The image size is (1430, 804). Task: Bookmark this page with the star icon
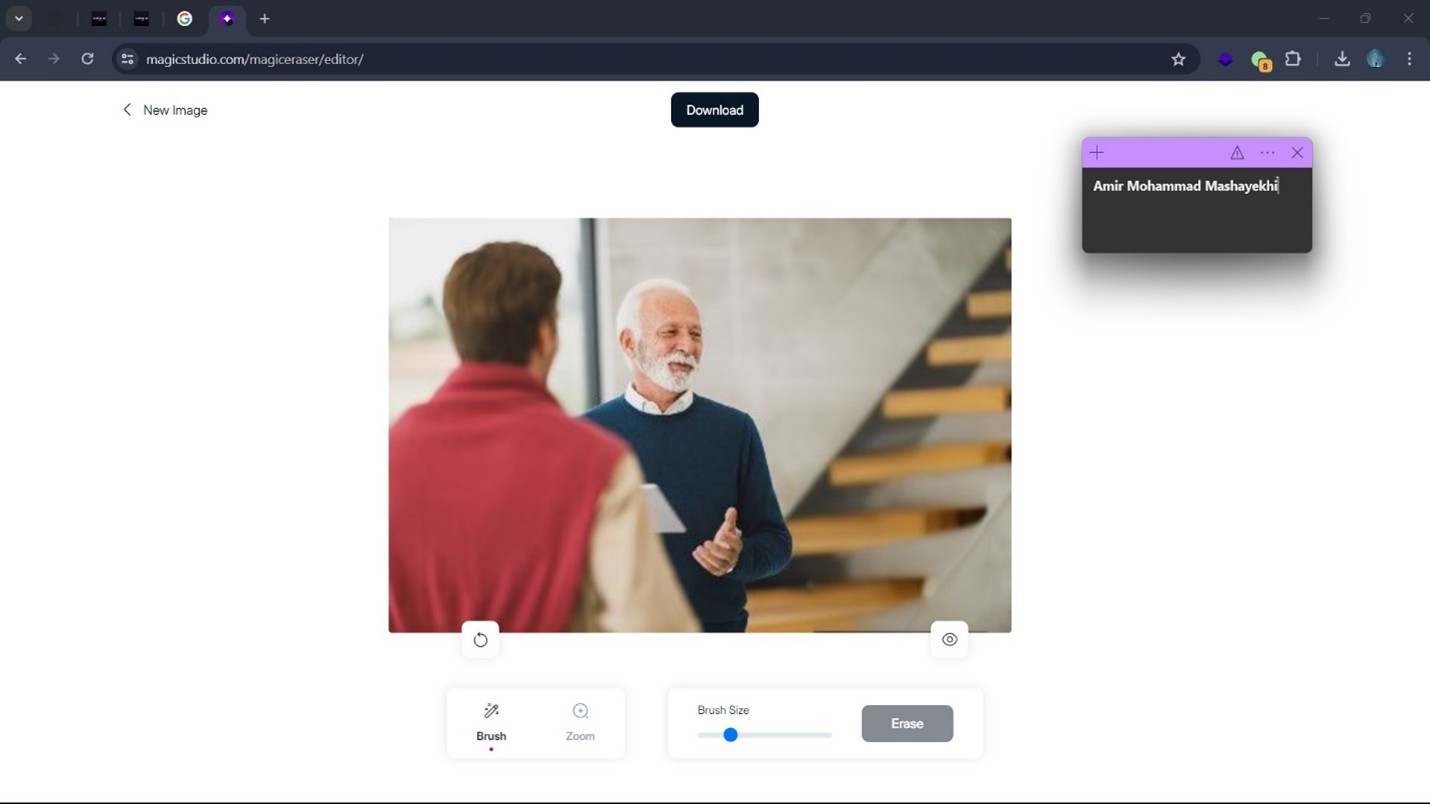point(1178,59)
